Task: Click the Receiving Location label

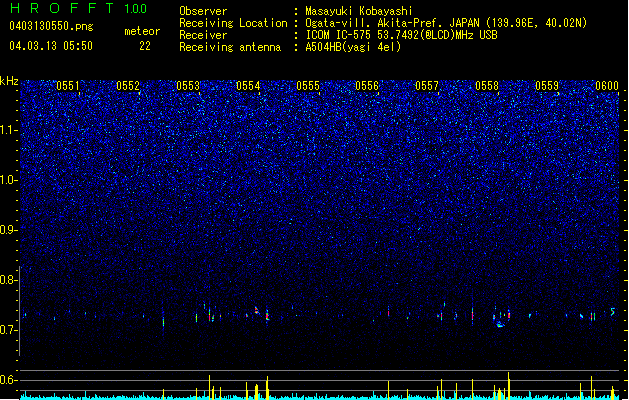Action: [x=233, y=23]
